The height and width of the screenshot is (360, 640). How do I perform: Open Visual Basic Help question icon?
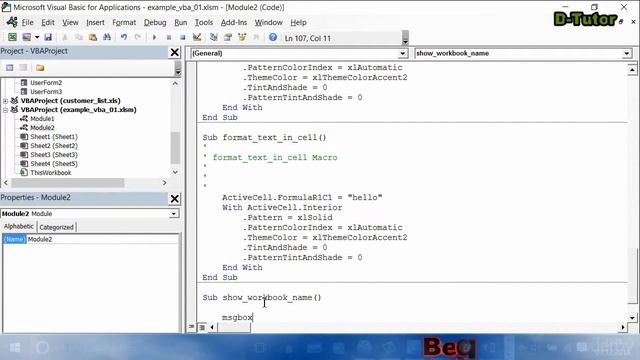click(273, 38)
